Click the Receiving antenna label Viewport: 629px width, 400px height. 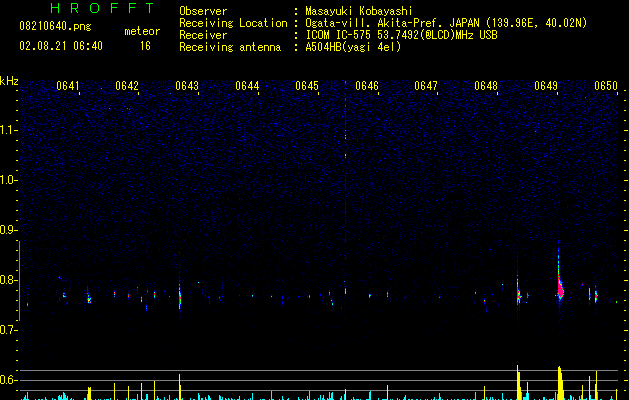click(x=230, y=47)
